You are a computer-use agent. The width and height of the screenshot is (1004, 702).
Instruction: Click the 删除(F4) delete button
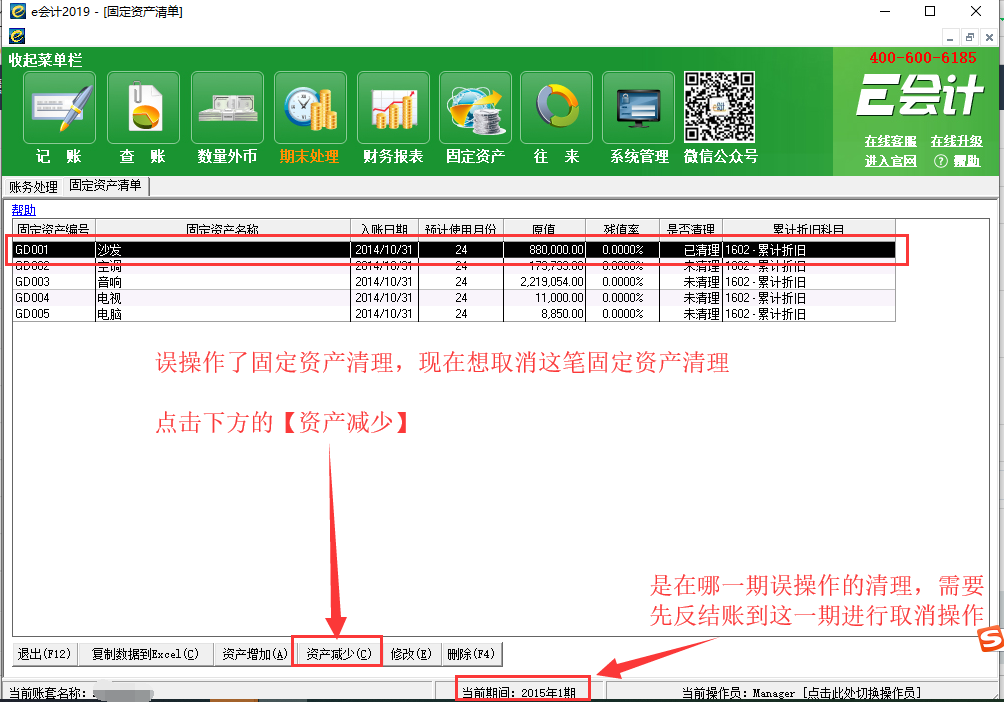point(471,654)
